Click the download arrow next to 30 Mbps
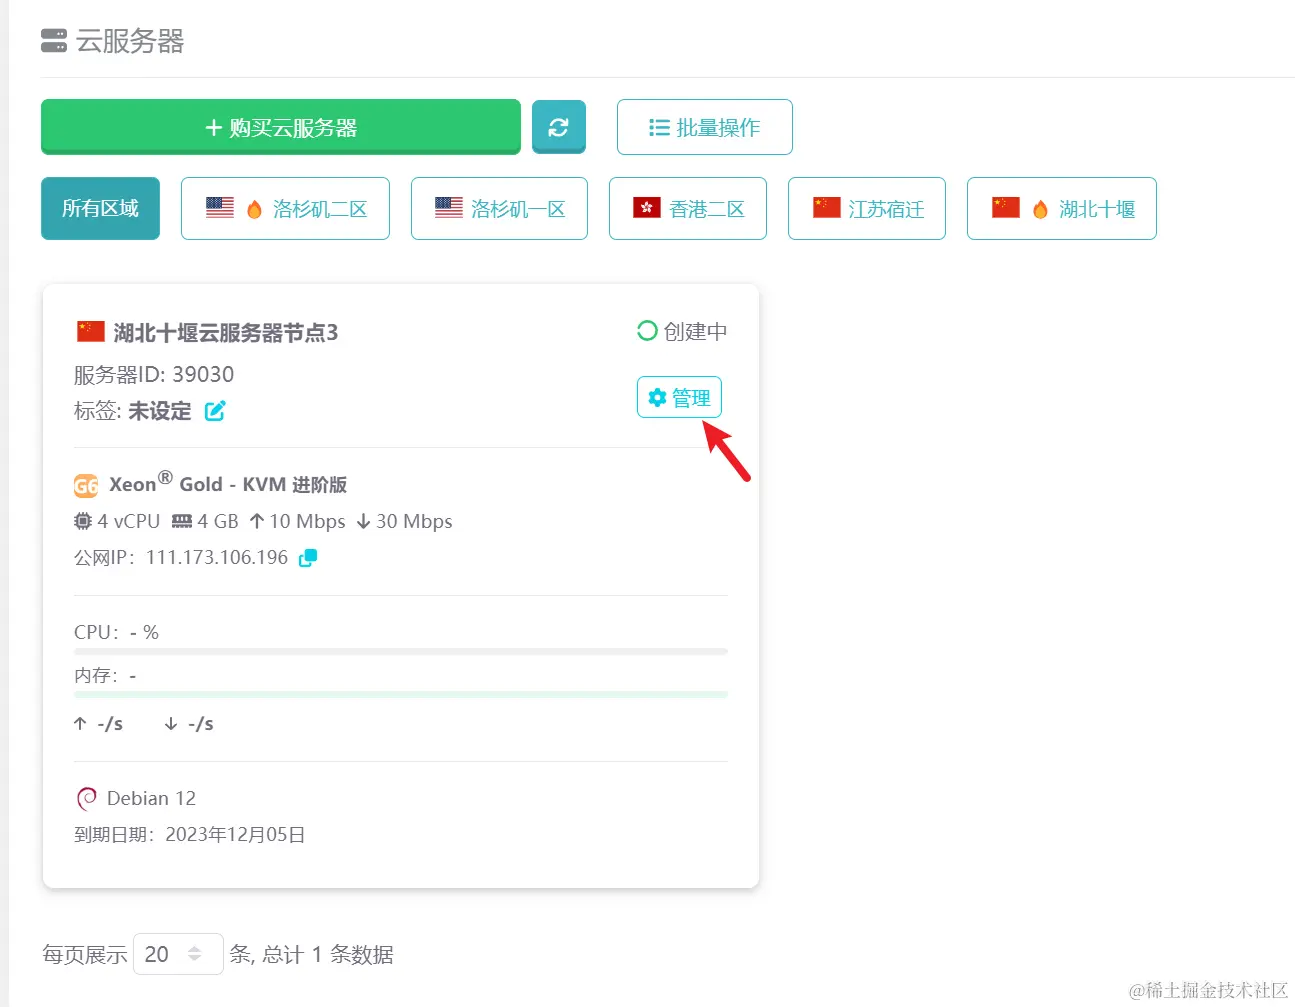The image size is (1295, 1007). (x=364, y=521)
